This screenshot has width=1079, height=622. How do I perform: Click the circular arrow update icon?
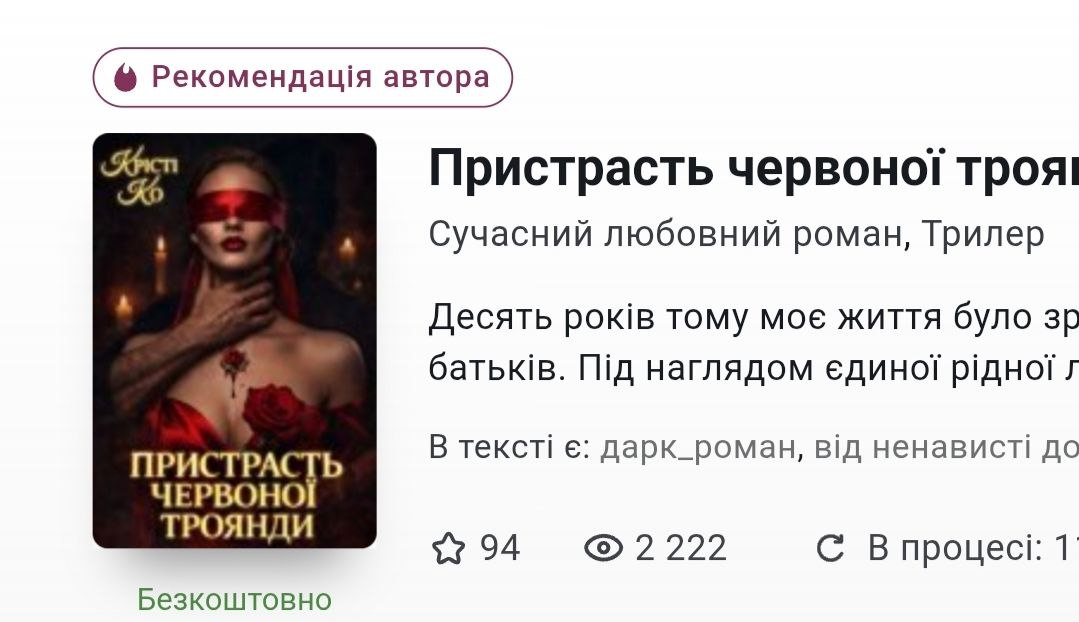[830, 548]
